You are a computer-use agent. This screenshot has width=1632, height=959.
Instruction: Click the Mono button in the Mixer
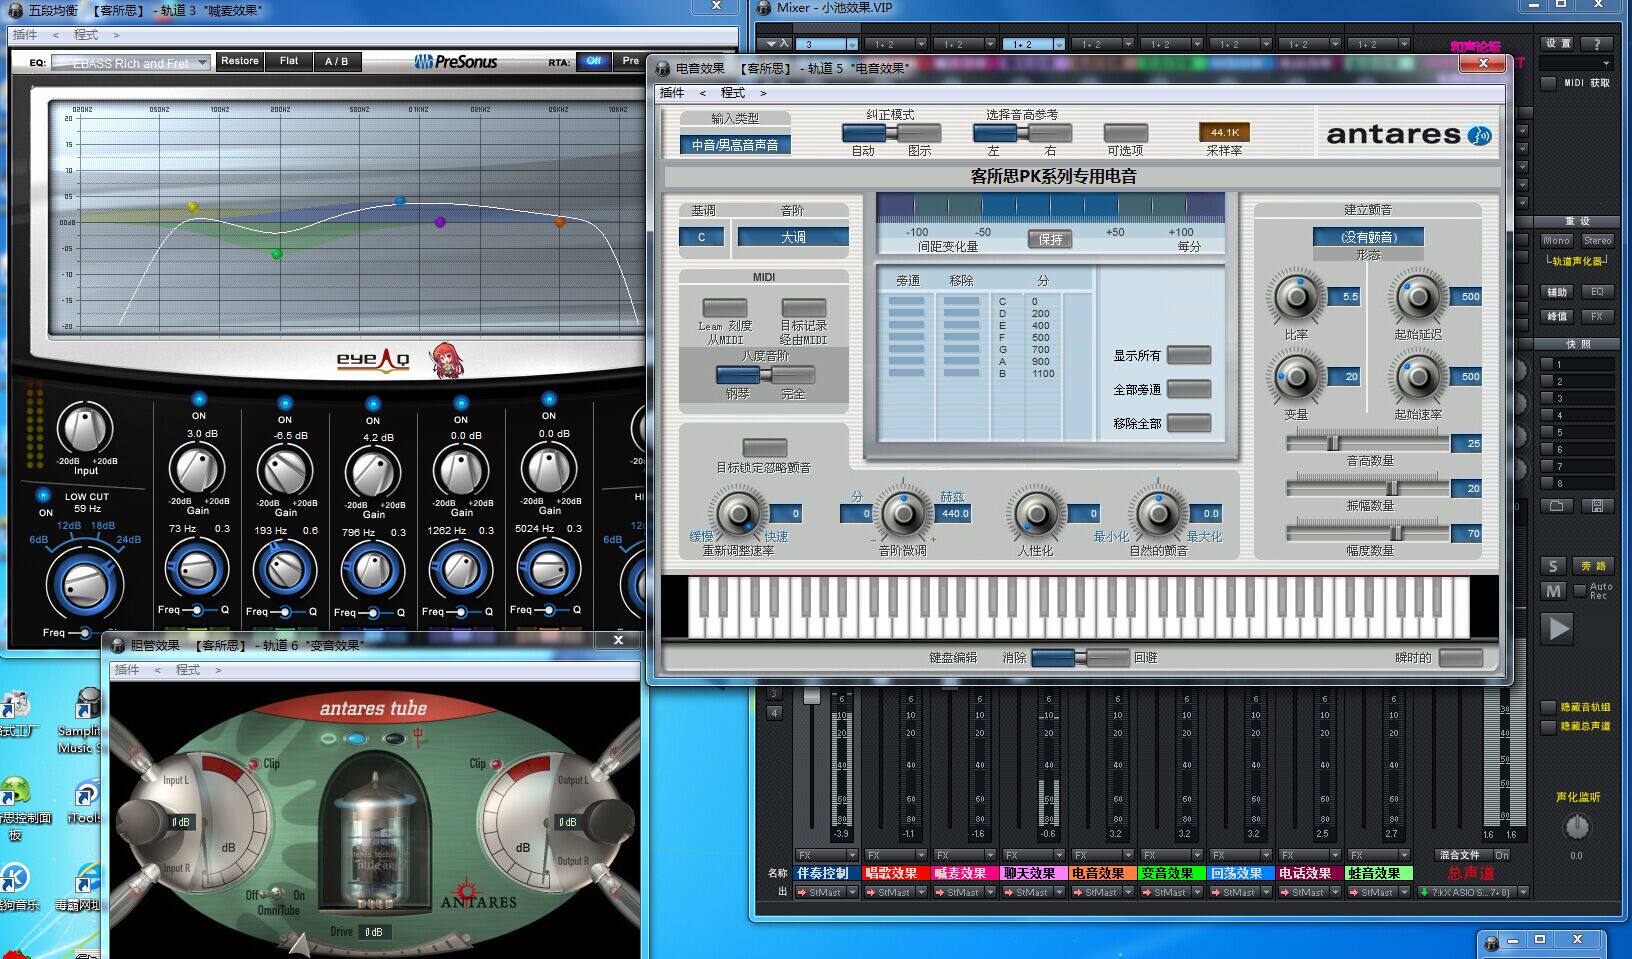coord(1557,241)
